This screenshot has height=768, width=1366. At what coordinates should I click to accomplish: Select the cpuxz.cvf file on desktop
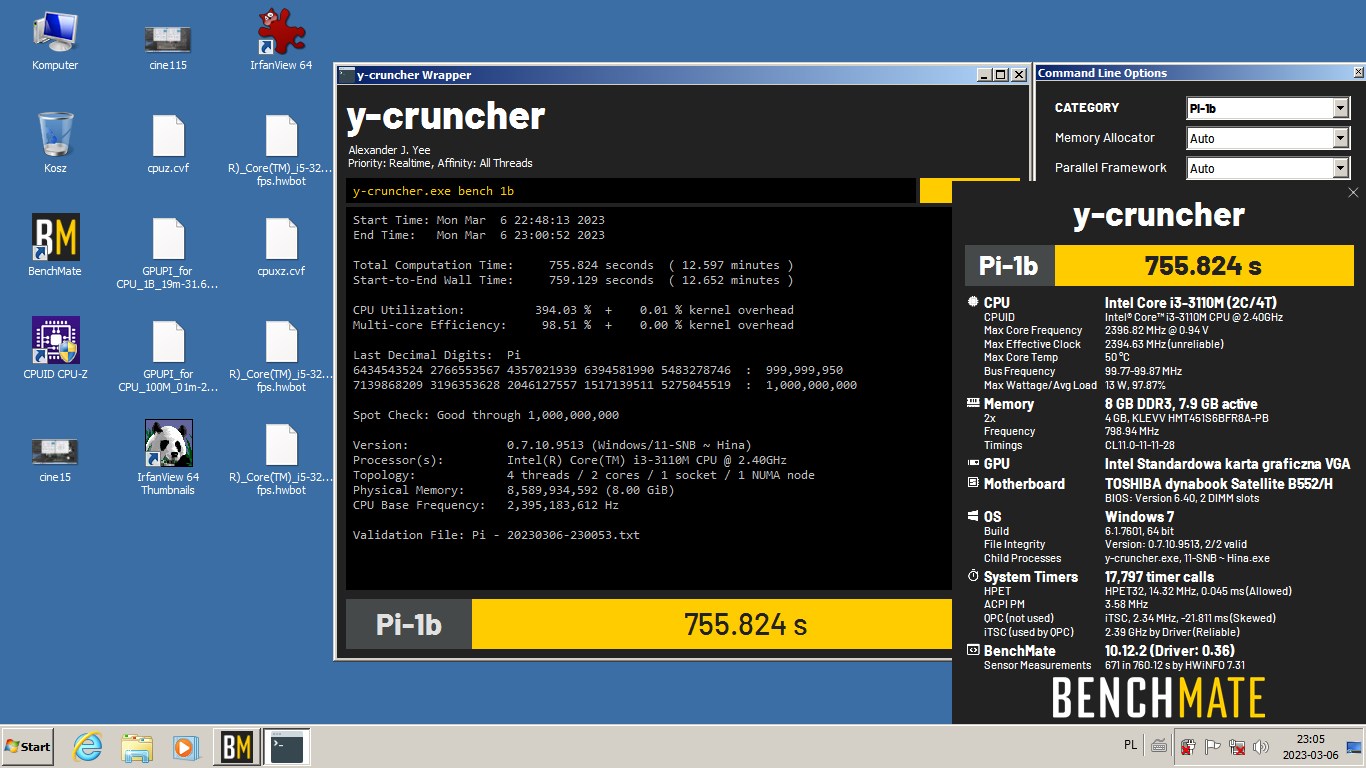point(281,246)
